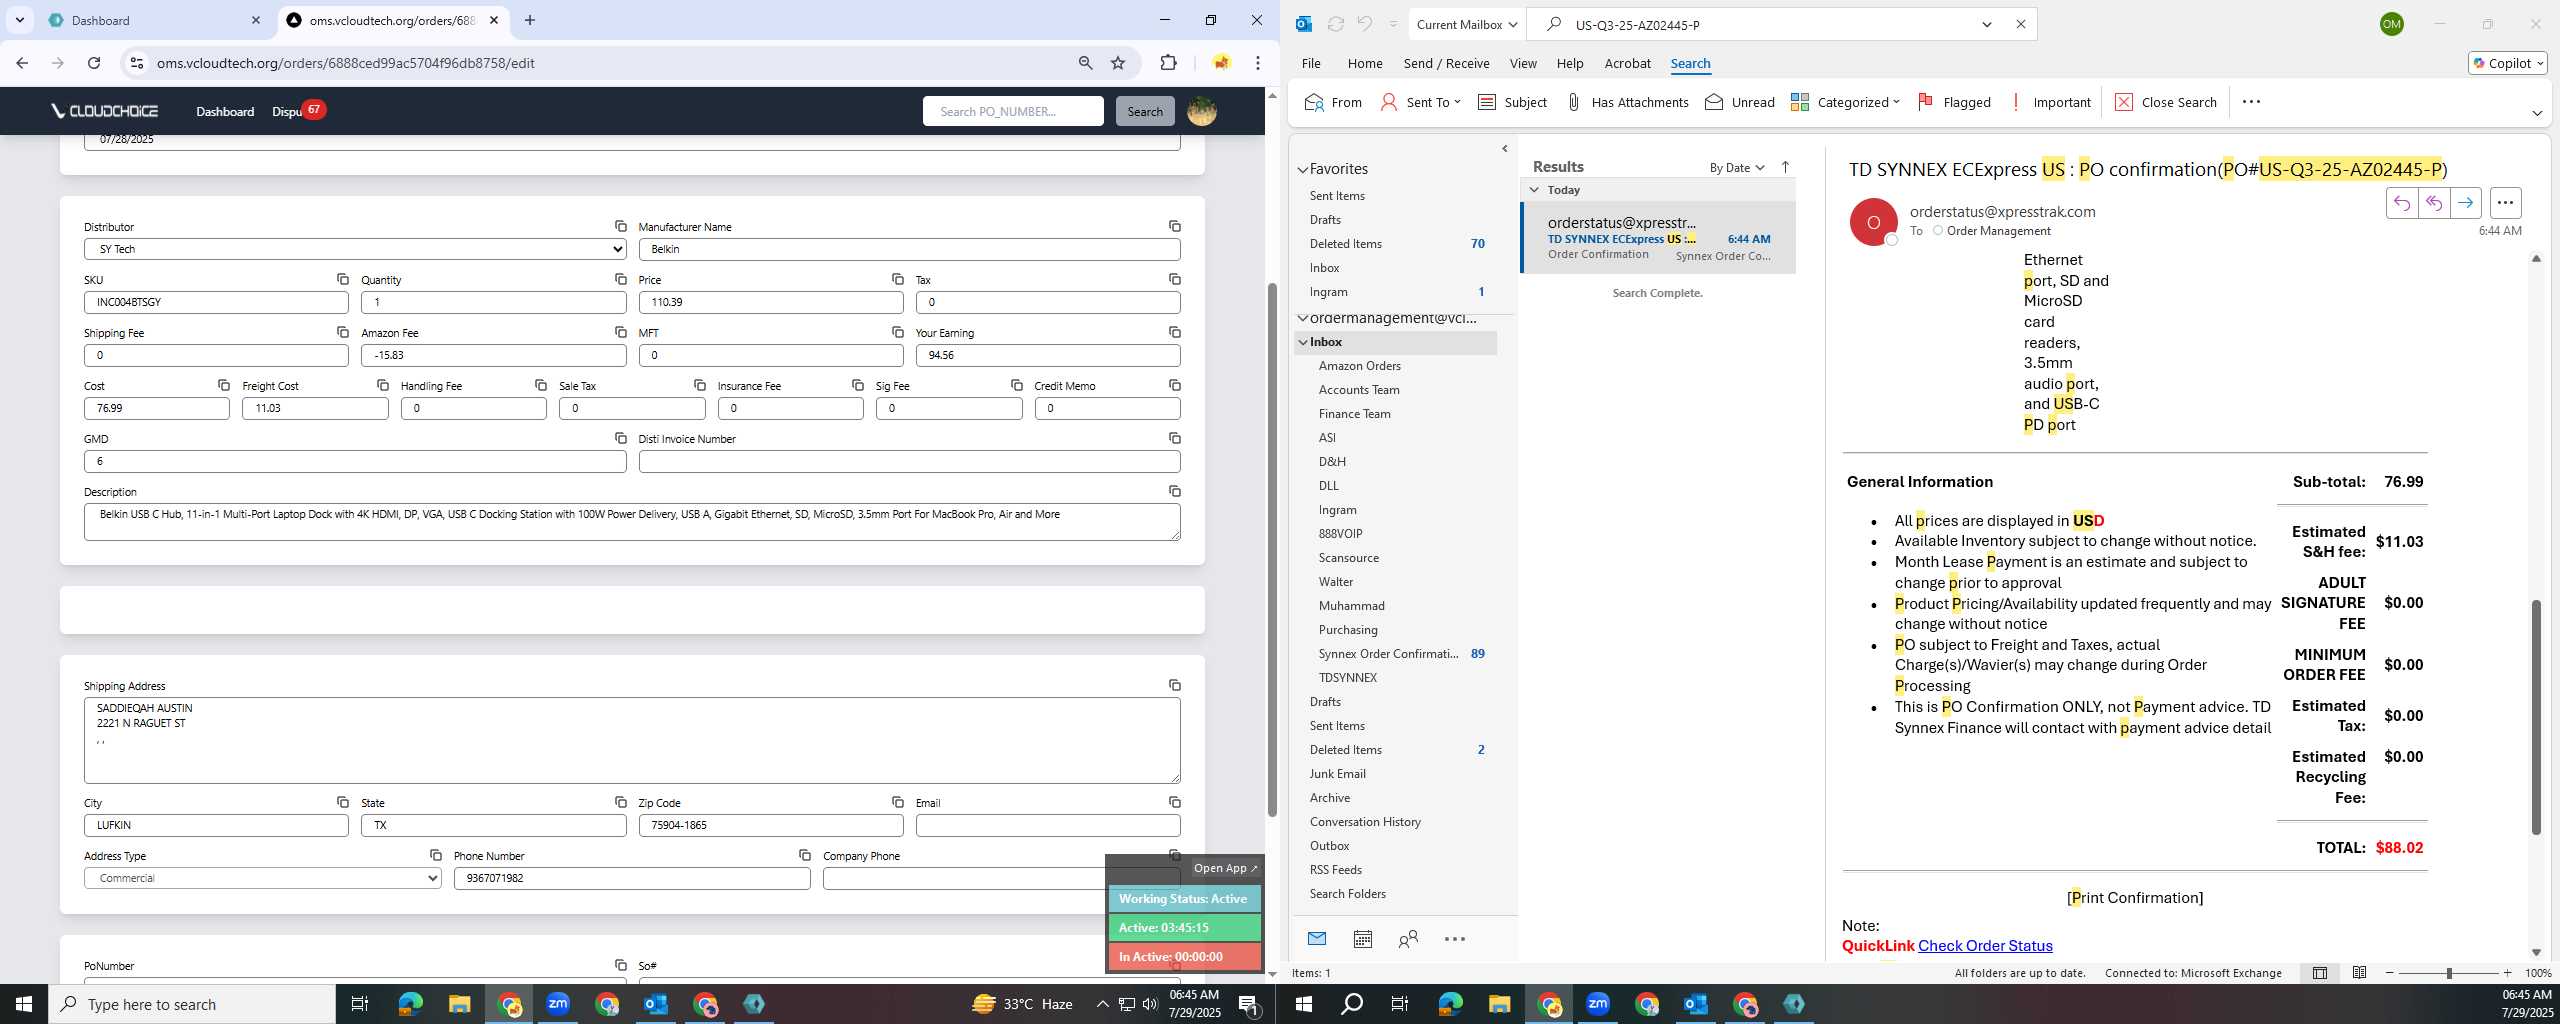Open user avatar in CloudChoice header

coord(1201,111)
